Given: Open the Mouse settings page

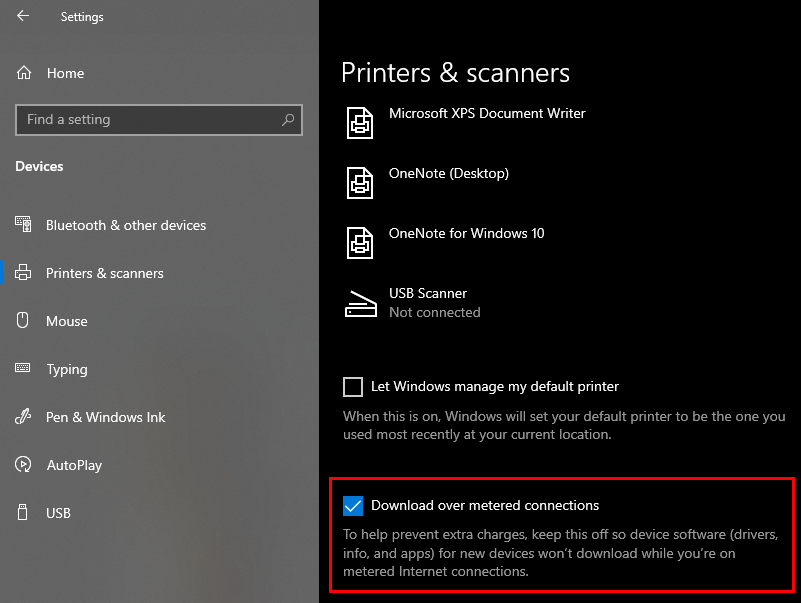Looking at the screenshot, I should 66,321.
